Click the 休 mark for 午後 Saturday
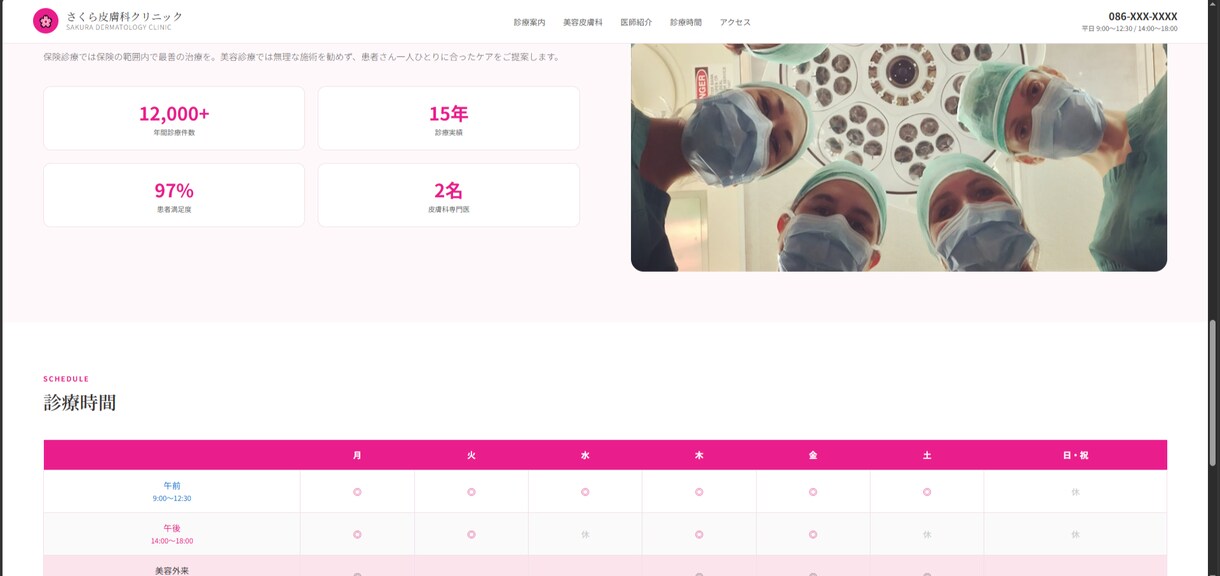Screen dimensions: 1220x576 tap(927, 535)
